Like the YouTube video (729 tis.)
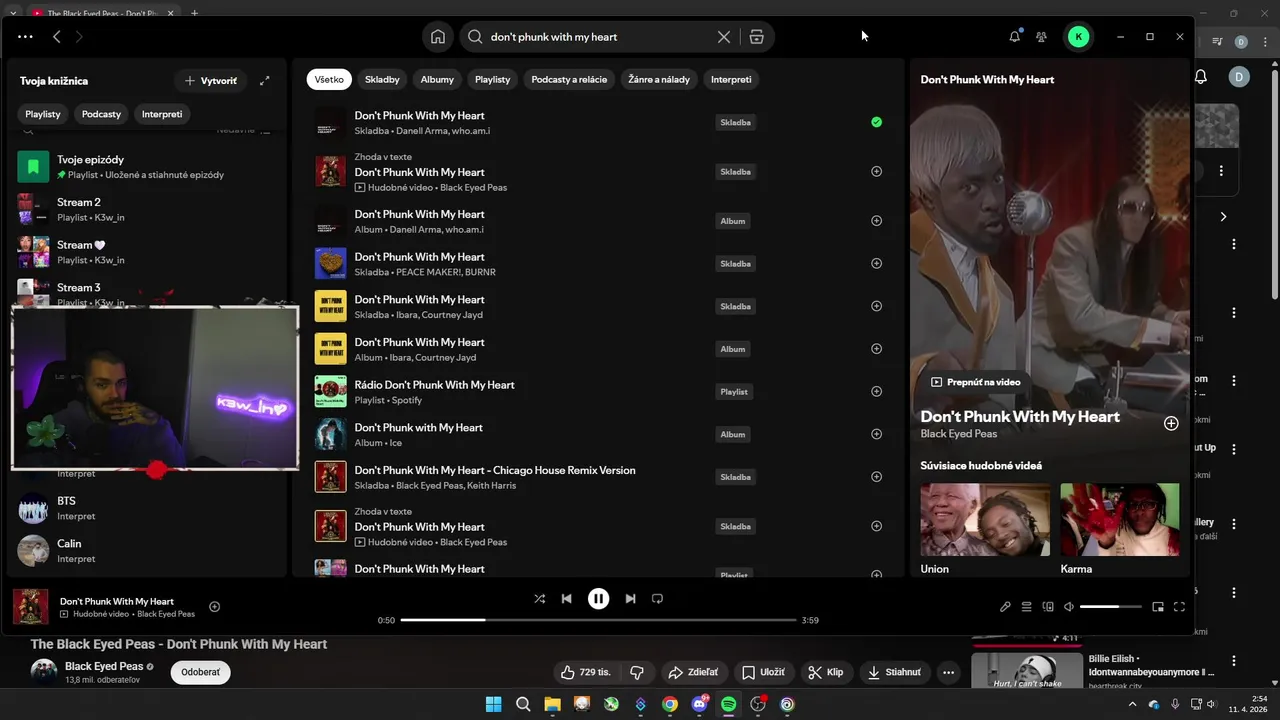 click(x=586, y=673)
